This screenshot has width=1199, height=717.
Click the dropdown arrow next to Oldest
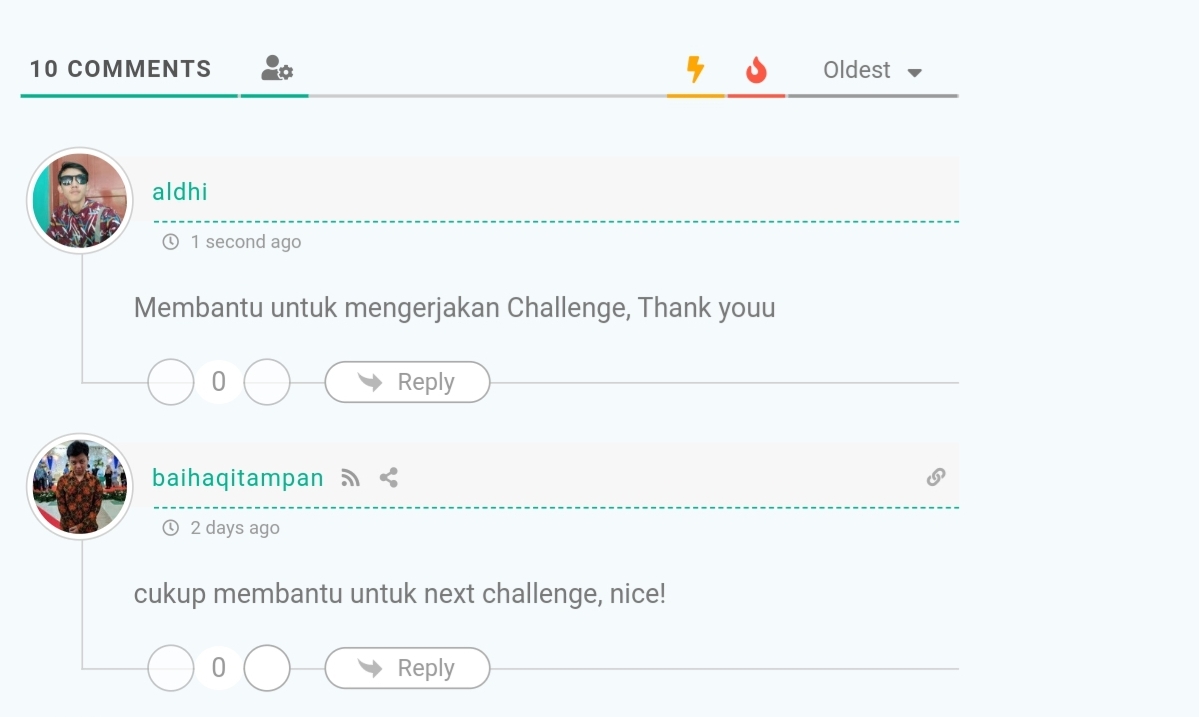[915, 73]
